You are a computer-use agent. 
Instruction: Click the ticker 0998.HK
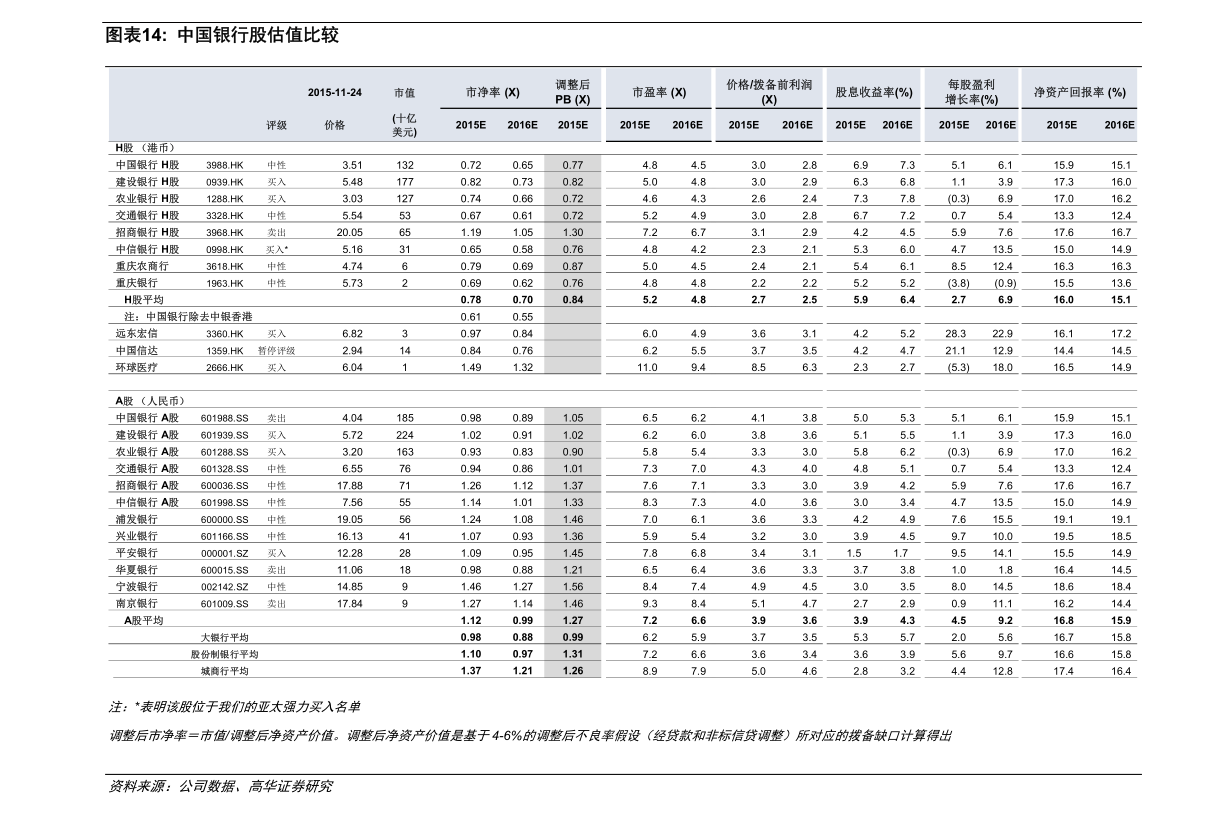(x=224, y=249)
